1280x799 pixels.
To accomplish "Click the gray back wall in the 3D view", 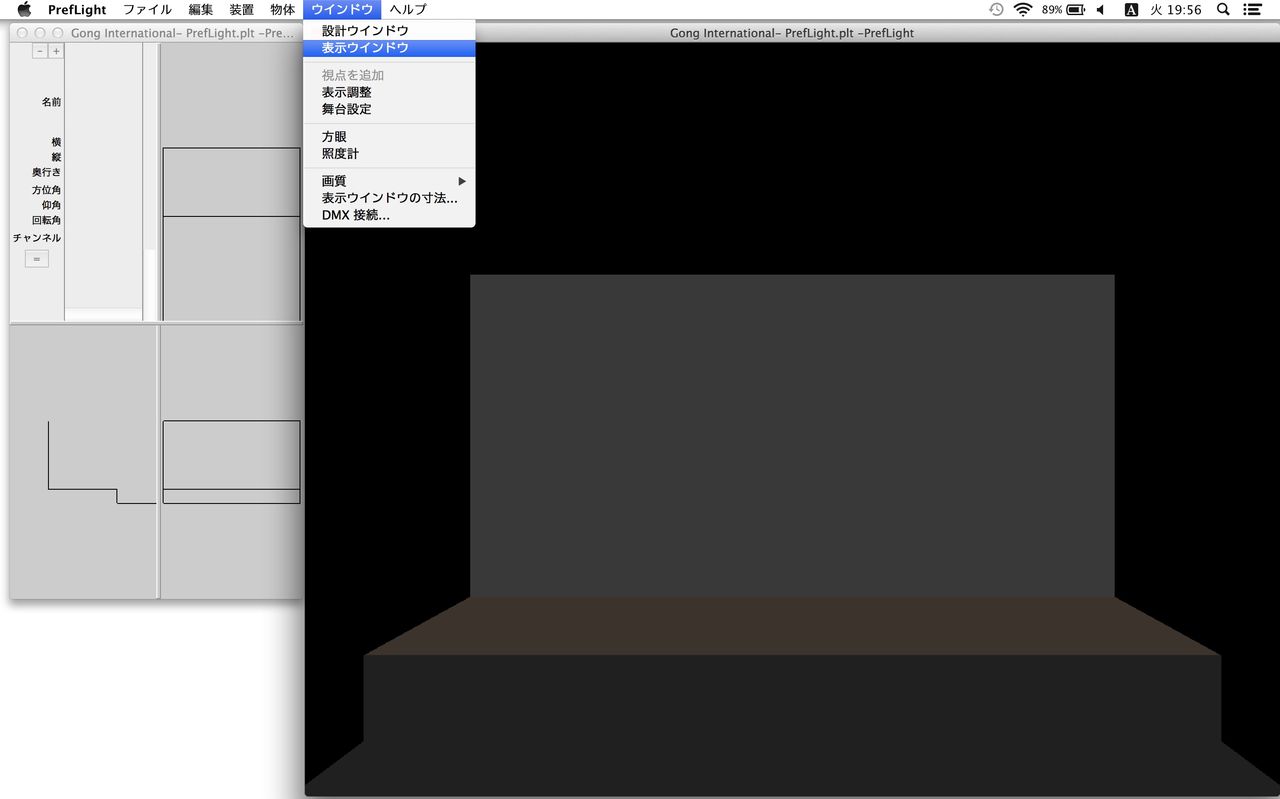I will point(792,435).
